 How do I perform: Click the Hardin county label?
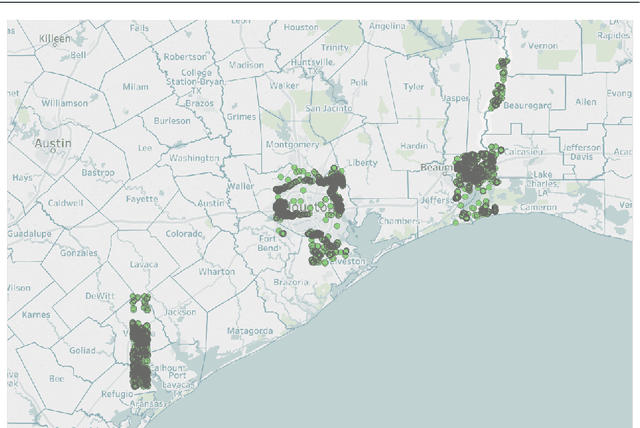click(413, 146)
